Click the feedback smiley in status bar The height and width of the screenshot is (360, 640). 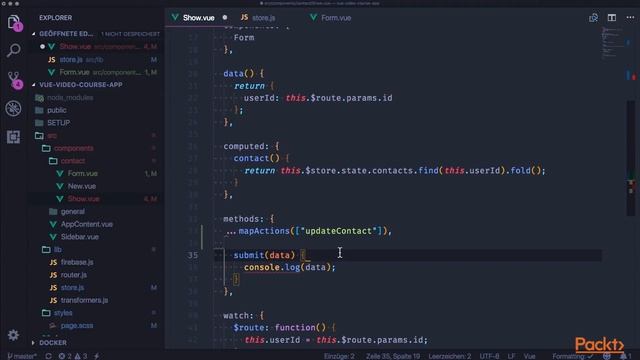click(607, 356)
